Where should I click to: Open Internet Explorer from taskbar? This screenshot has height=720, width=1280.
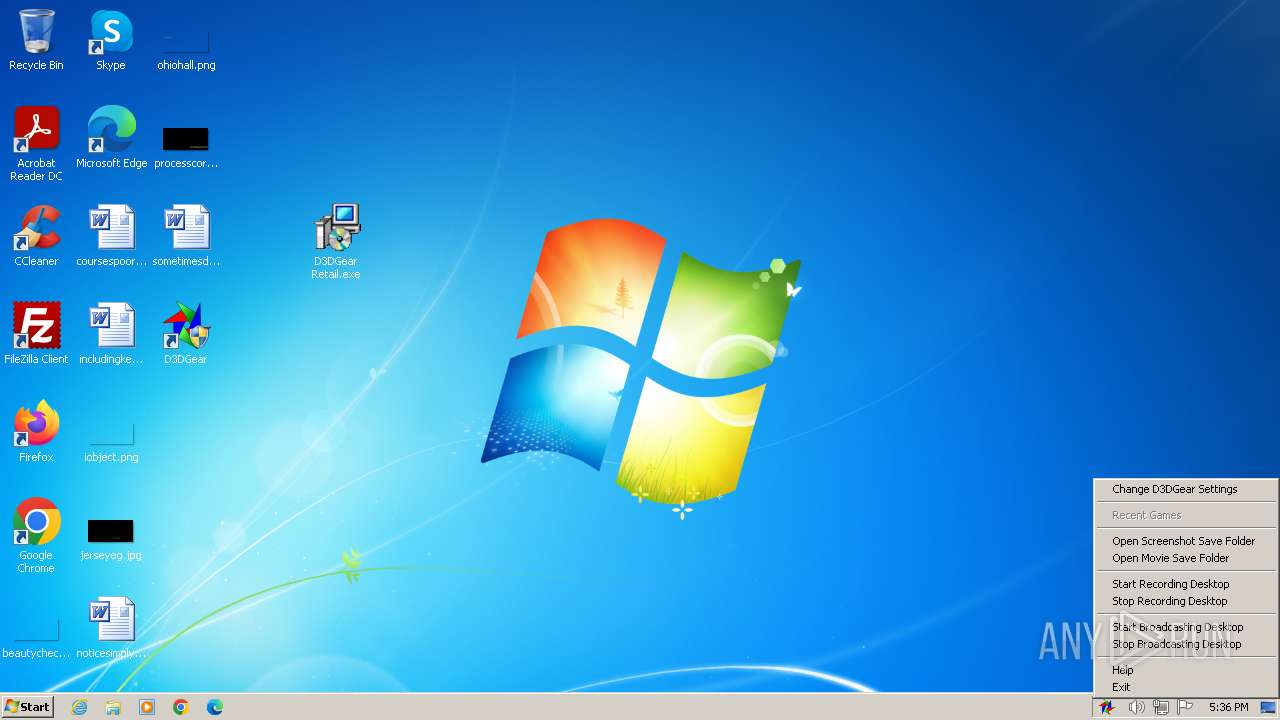point(79,707)
